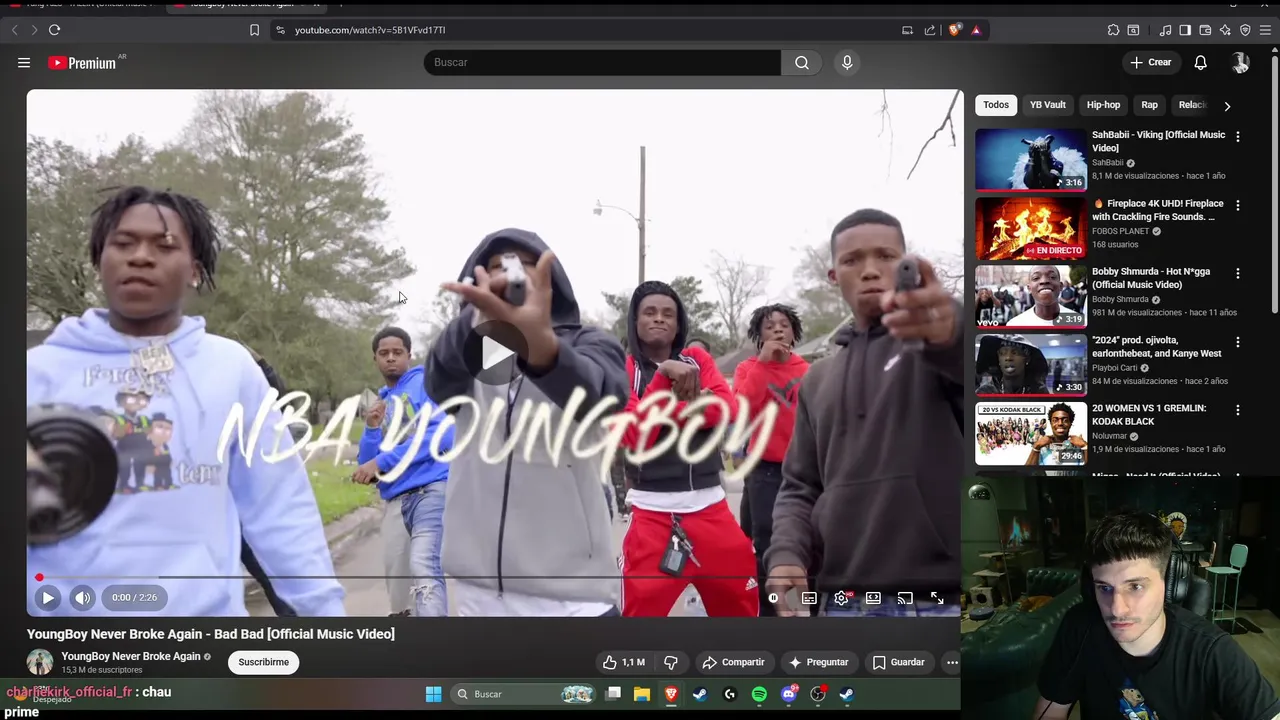This screenshot has height=720, width=1280.
Task: Open the 20 Women vs 1 Gremlin title
Action: pos(1149,415)
